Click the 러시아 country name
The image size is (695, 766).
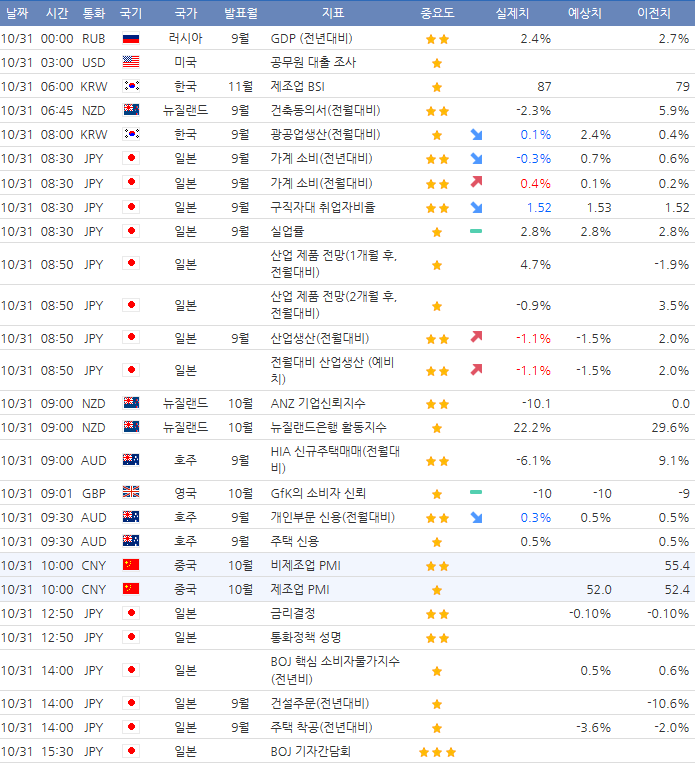click(186, 38)
